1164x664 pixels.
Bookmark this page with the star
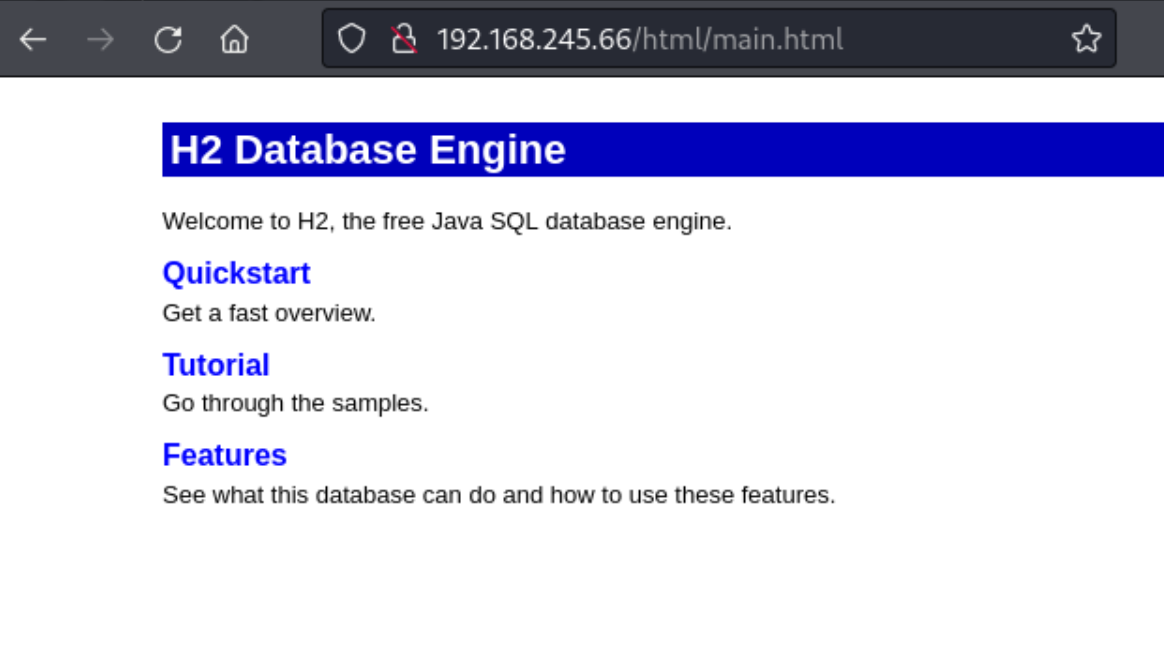click(x=1086, y=39)
